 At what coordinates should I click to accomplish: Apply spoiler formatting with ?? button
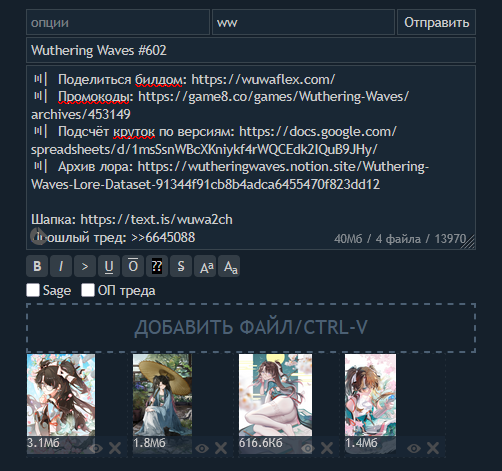(157, 266)
